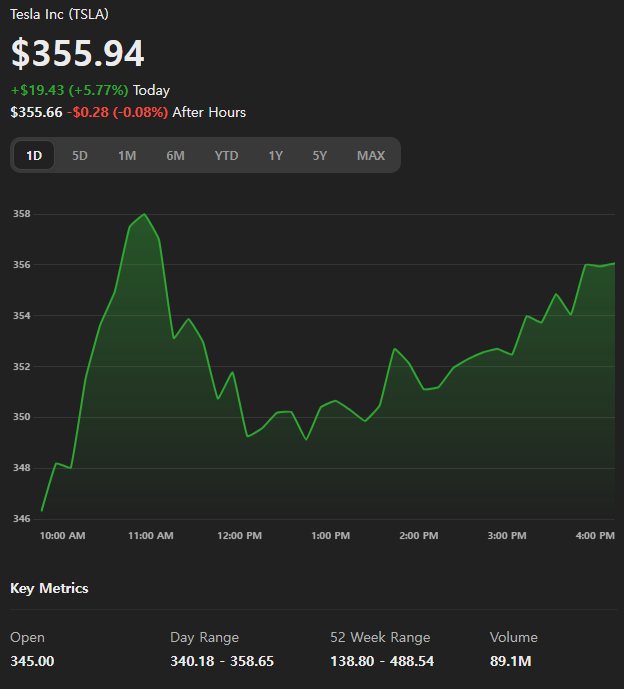This screenshot has height=689, width=624.
Task: Click the chart peak near 11:00 AM
Action: click(x=145, y=214)
